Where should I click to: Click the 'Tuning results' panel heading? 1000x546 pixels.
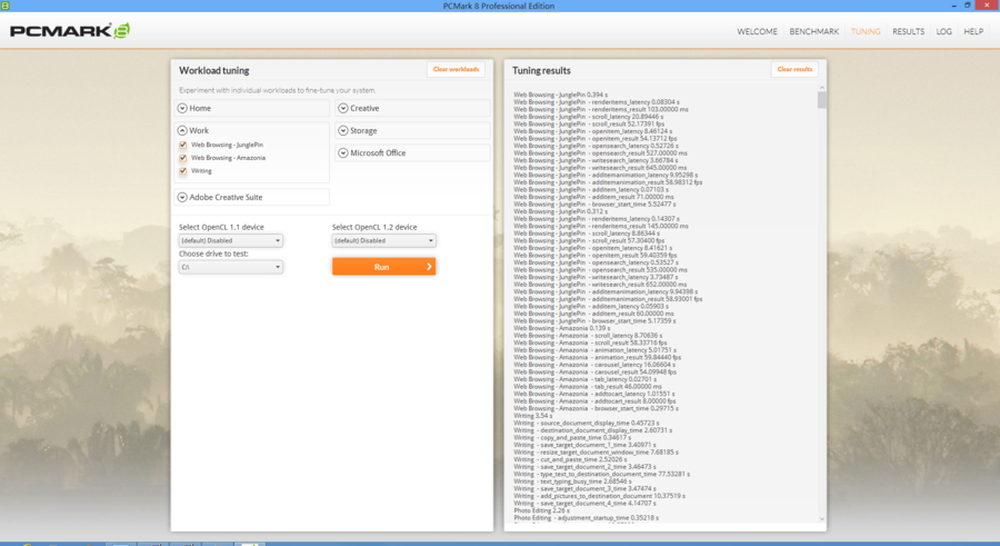click(541, 70)
